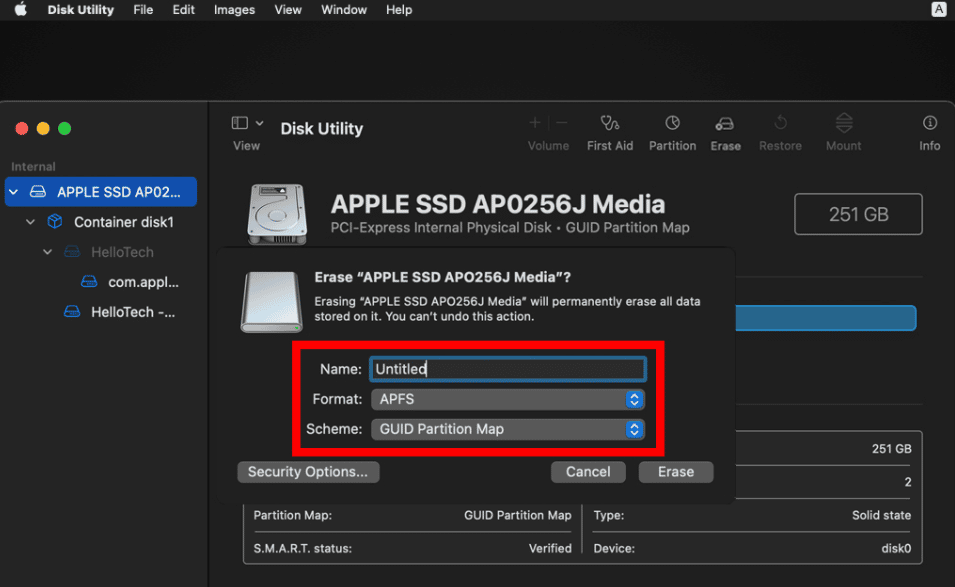Viewport: 955px width, 587px height.
Task: Open the Window menu
Action: (x=344, y=10)
